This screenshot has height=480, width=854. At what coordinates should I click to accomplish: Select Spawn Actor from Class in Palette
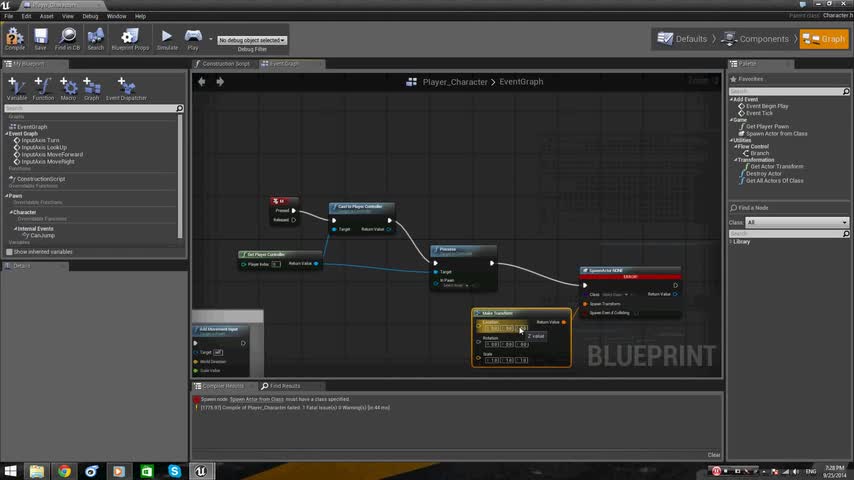[x=776, y=133]
